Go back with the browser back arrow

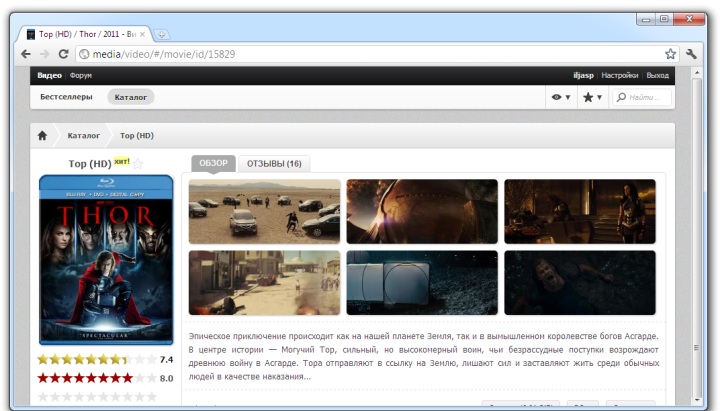[x=26, y=54]
